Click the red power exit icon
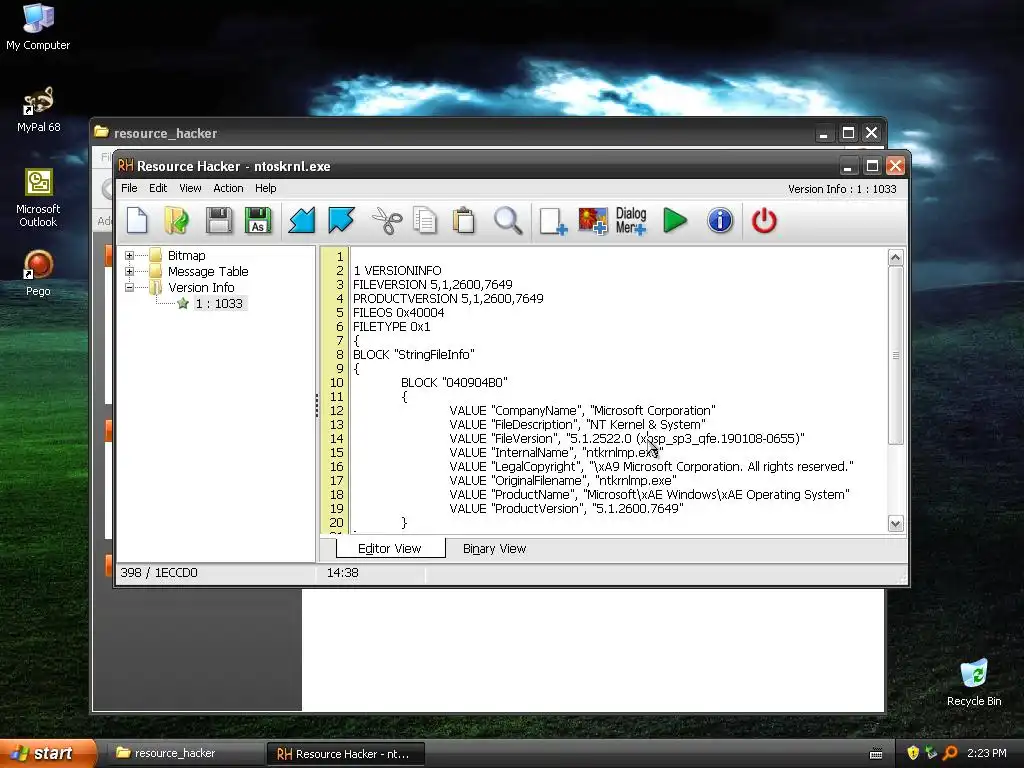The height and width of the screenshot is (768, 1024). click(x=764, y=221)
